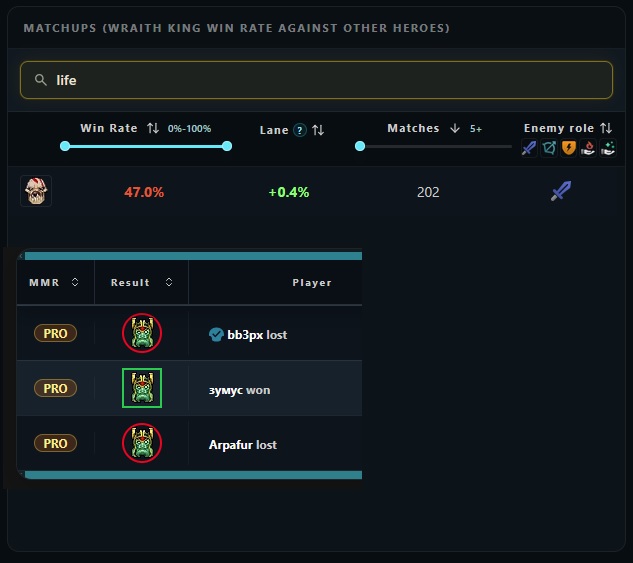
Task: Sort matchups by Win Rate arrows
Action: pyautogui.click(x=153, y=128)
